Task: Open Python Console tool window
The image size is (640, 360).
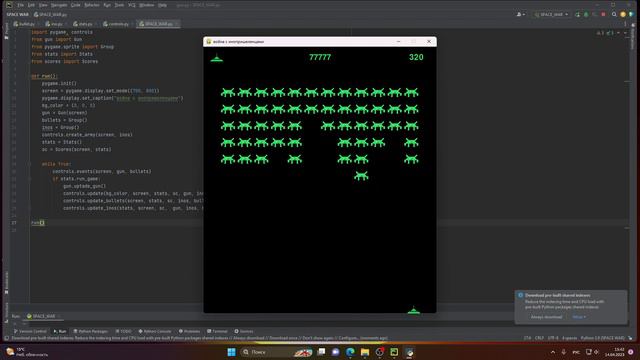Action: coord(155,331)
